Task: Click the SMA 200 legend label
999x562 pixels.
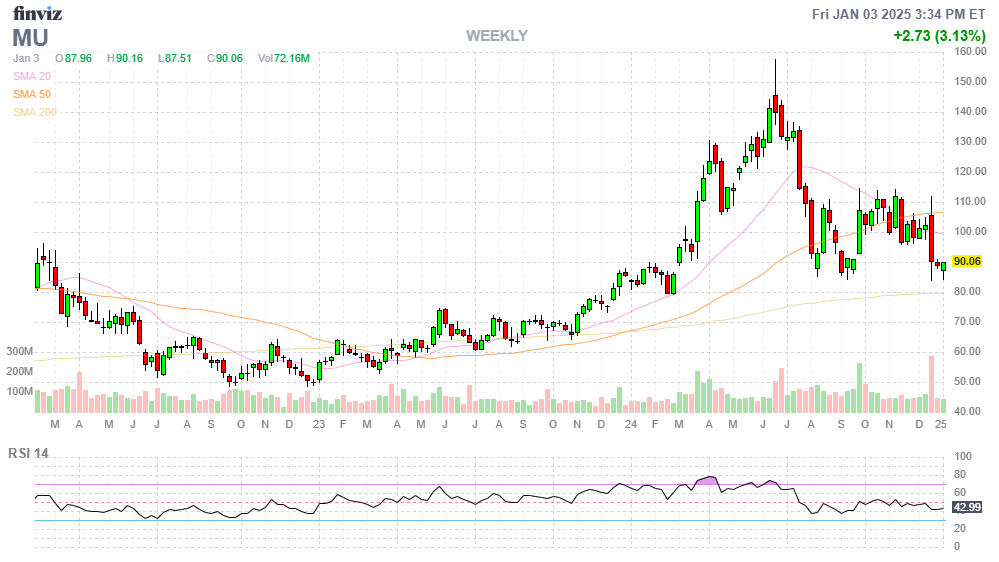Action: coord(35,112)
